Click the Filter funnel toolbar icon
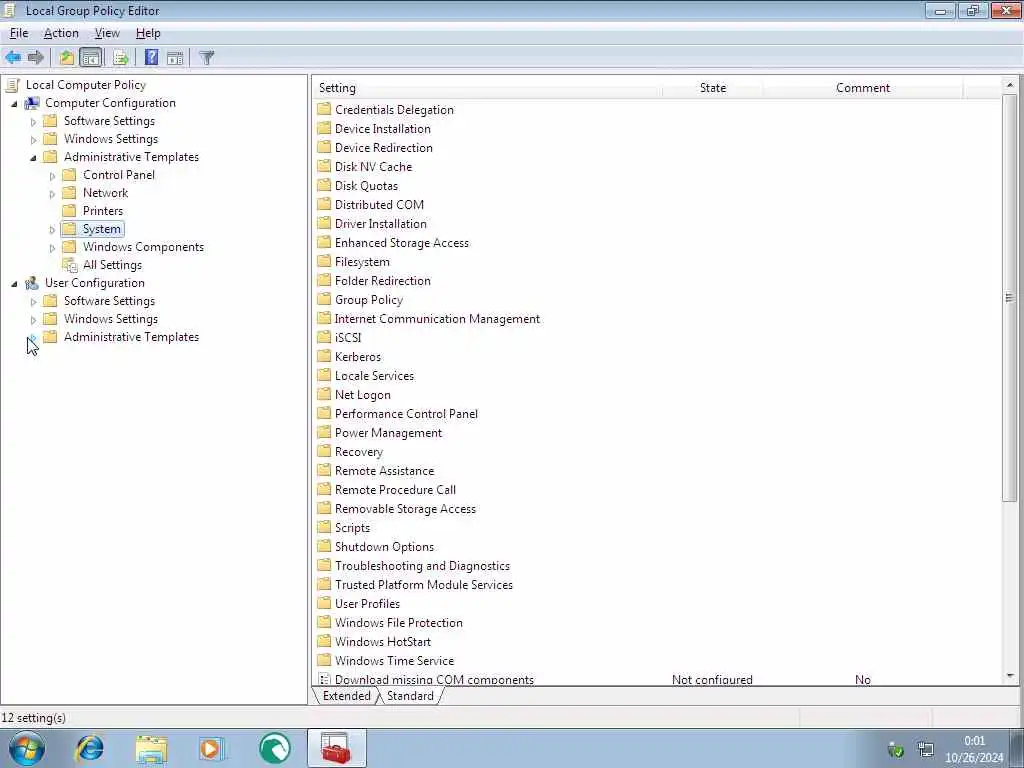 point(206,57)
